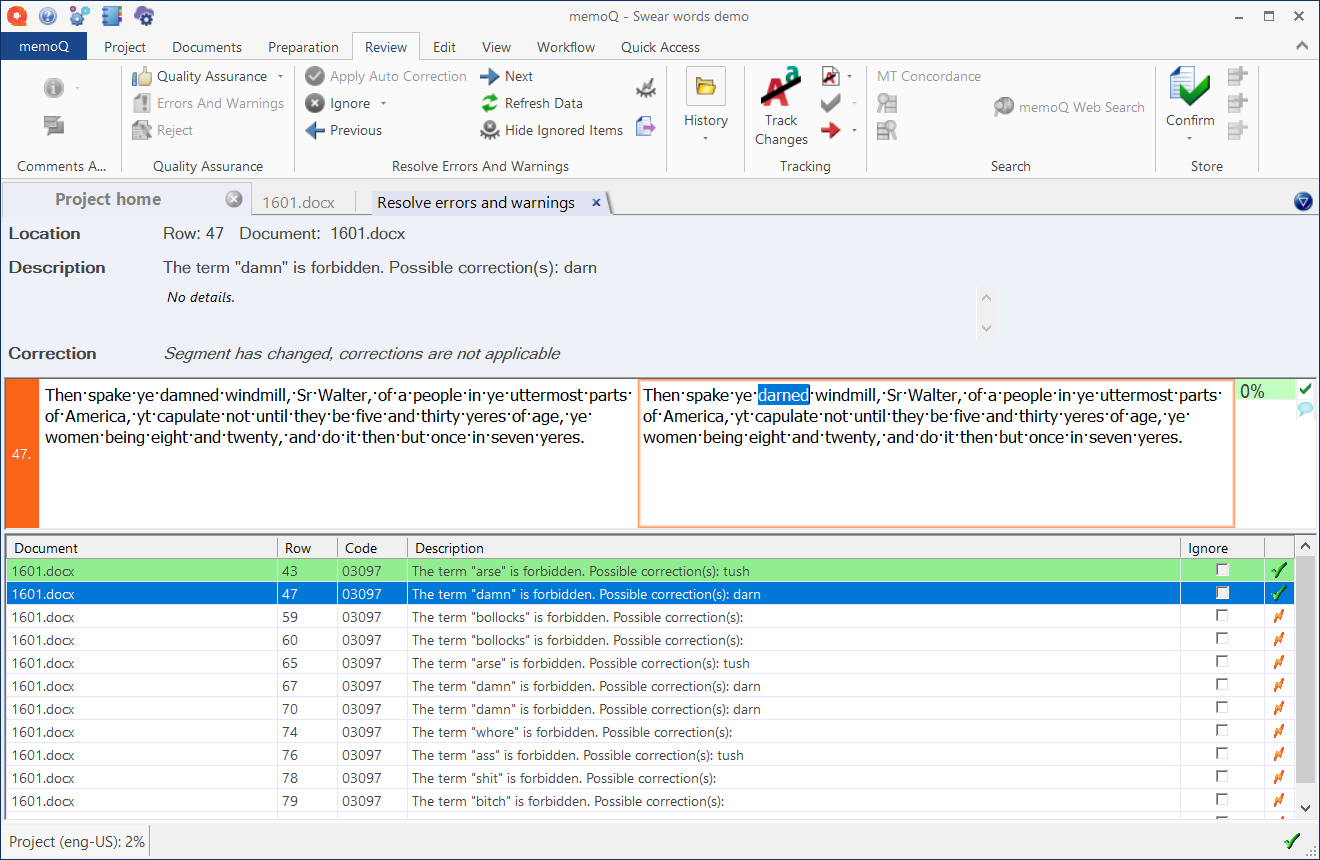Click the 0% match rate cell
This screenshot has width=1320, height=860.
(x=1265, y=391)
